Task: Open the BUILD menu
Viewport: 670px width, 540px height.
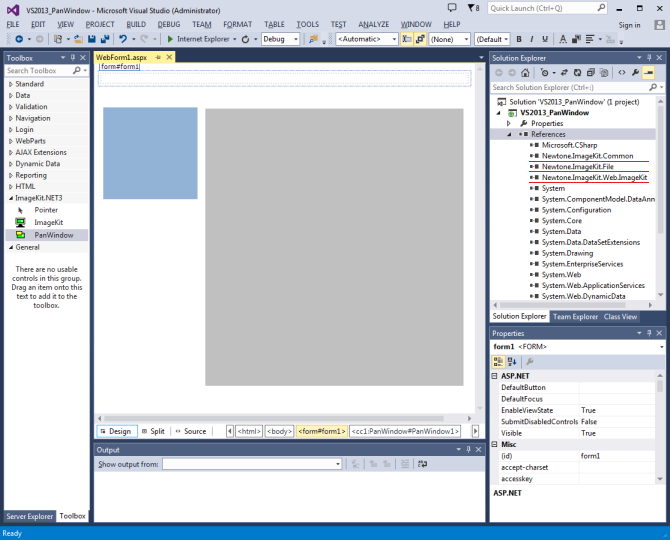Action: coord(136,24)
